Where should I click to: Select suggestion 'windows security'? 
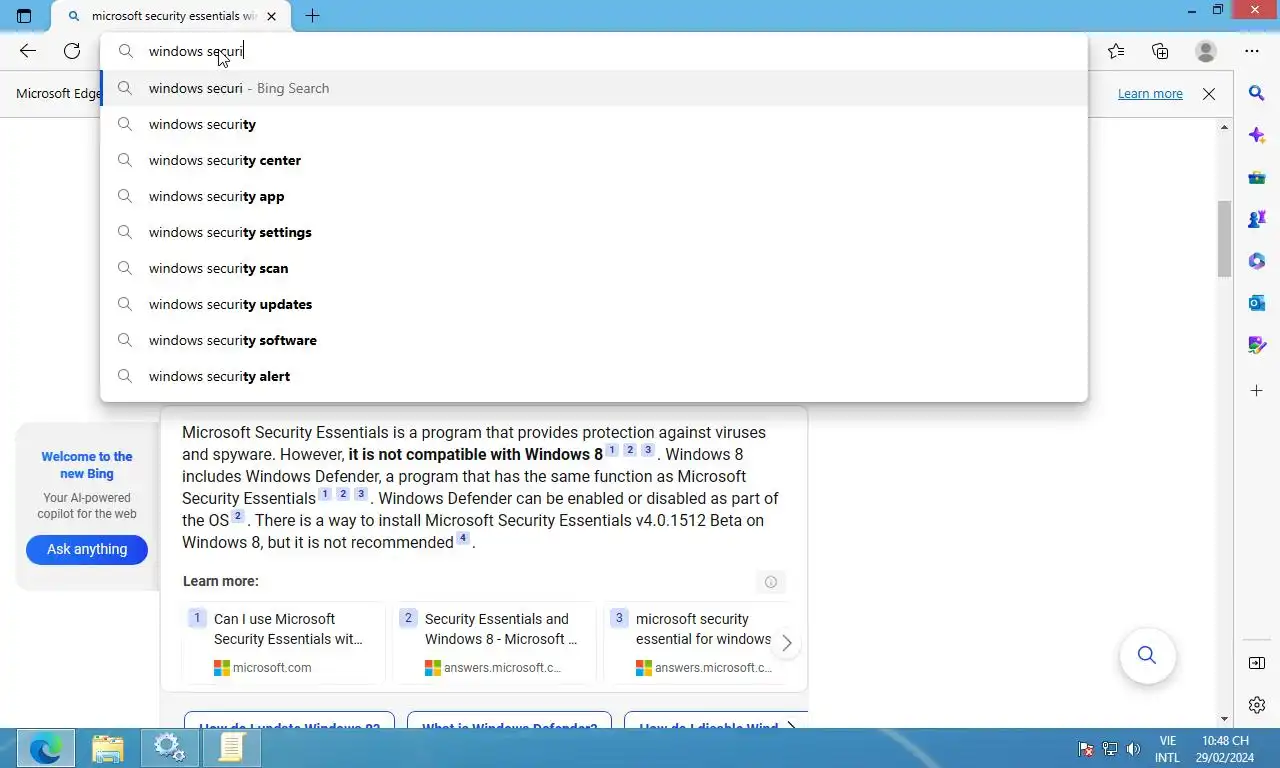point(594,124)
